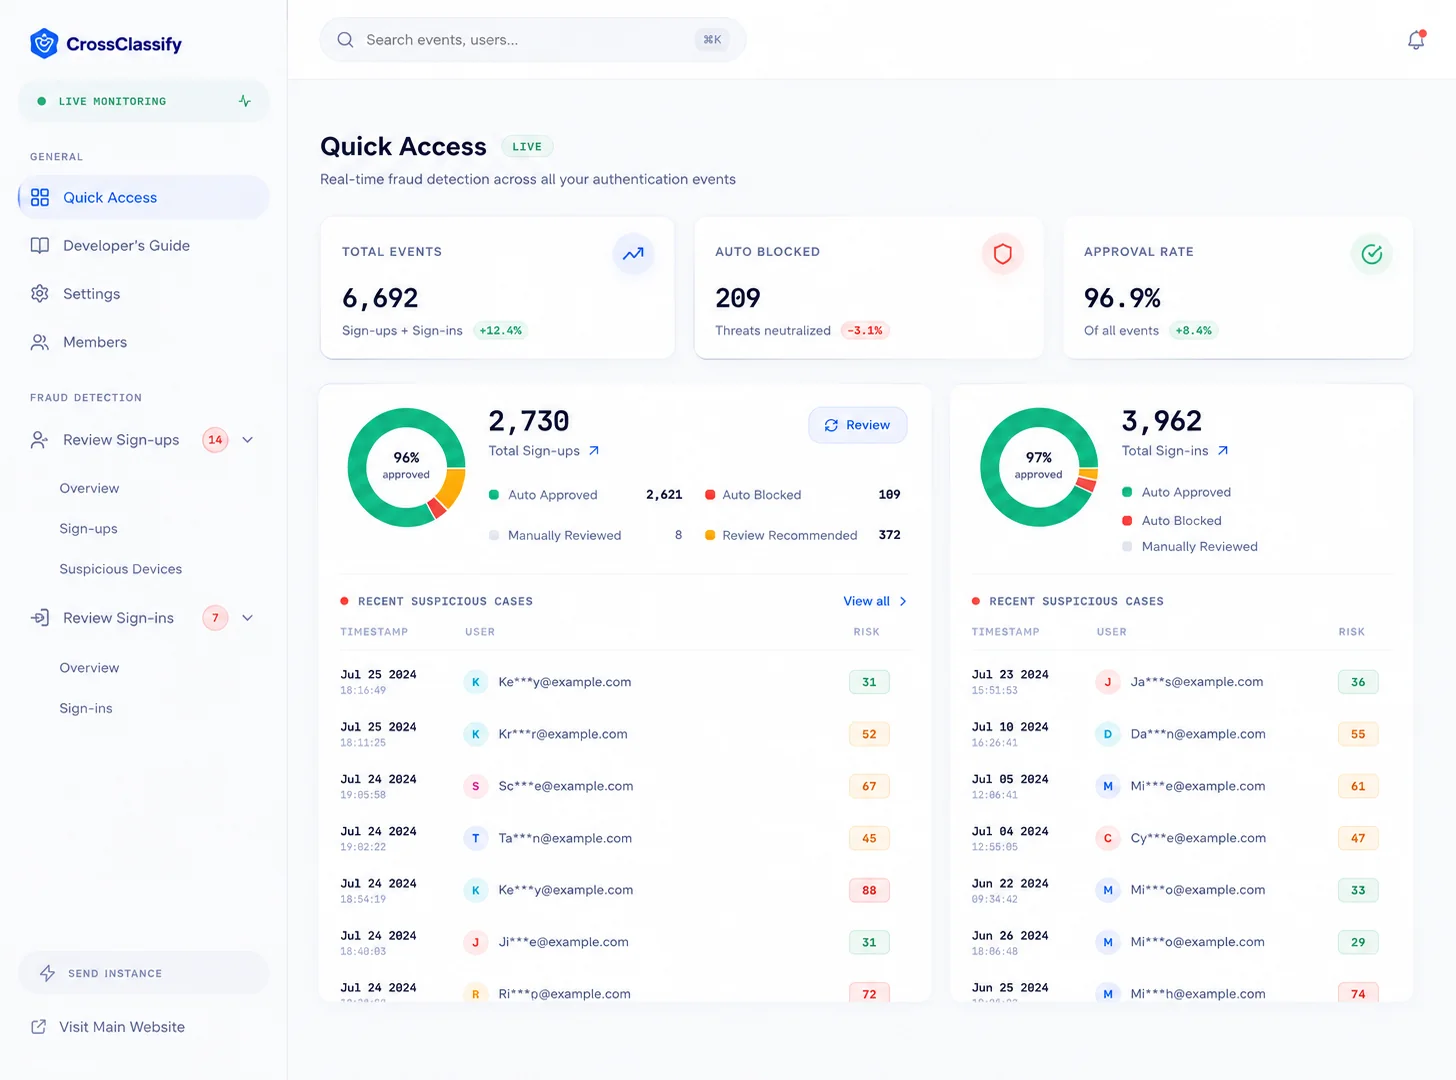Viewport: 1456px width, 1080px height.
Task: Open the Visit Main Website link
Action: 108,1027
